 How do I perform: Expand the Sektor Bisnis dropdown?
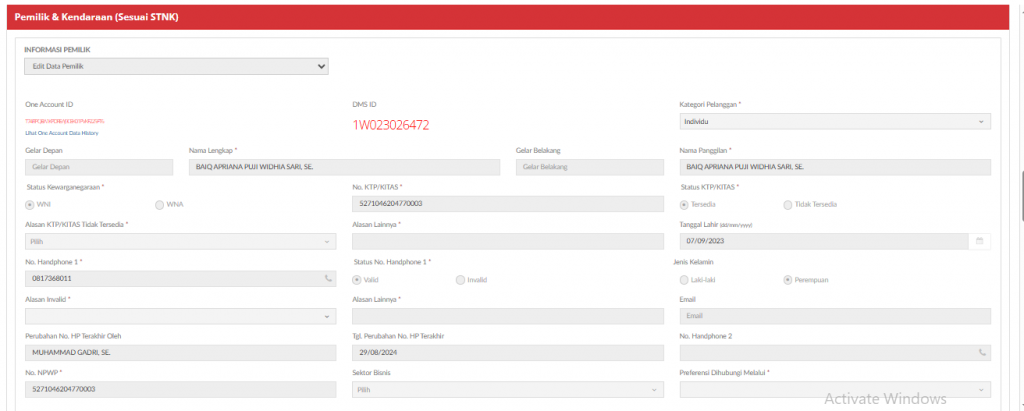click(508, 389)
